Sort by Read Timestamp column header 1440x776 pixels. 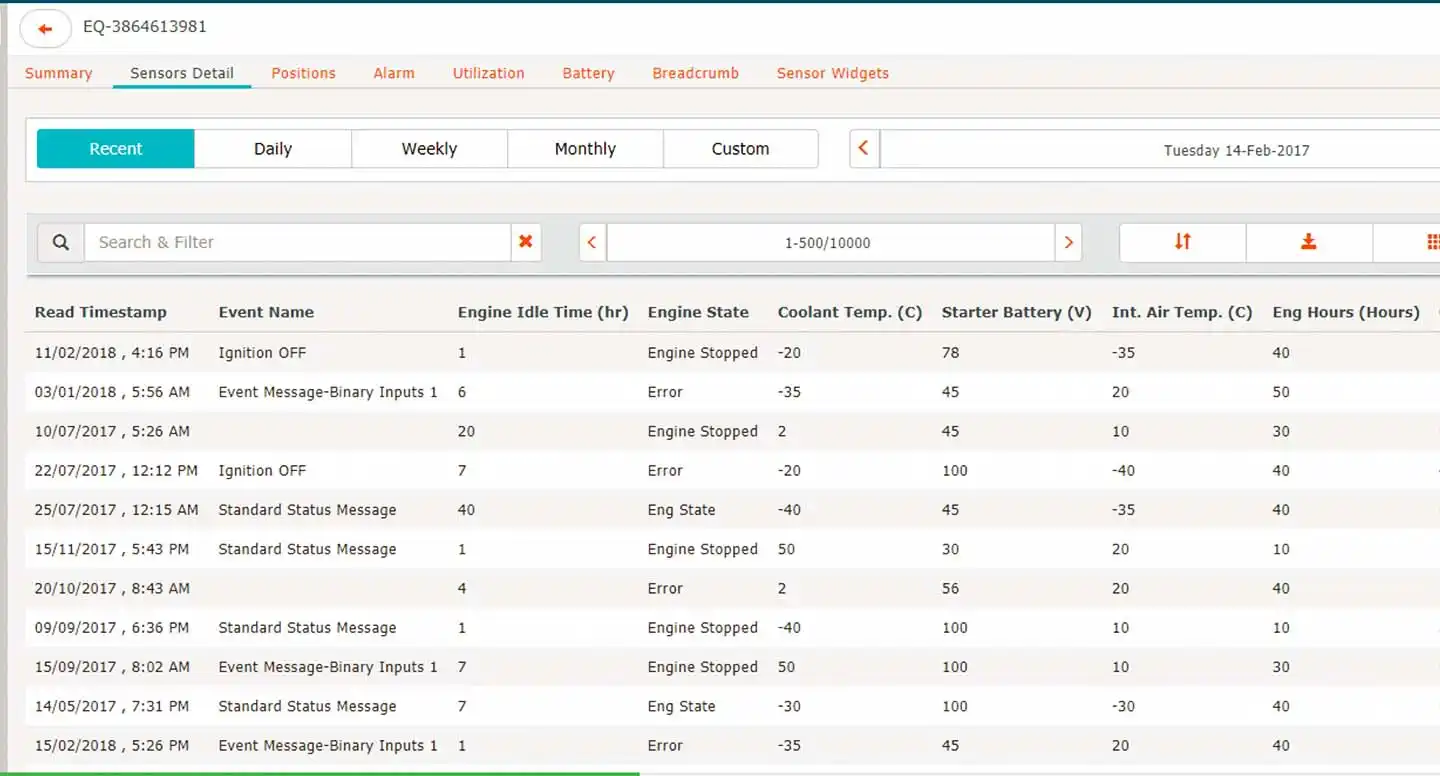100,312
